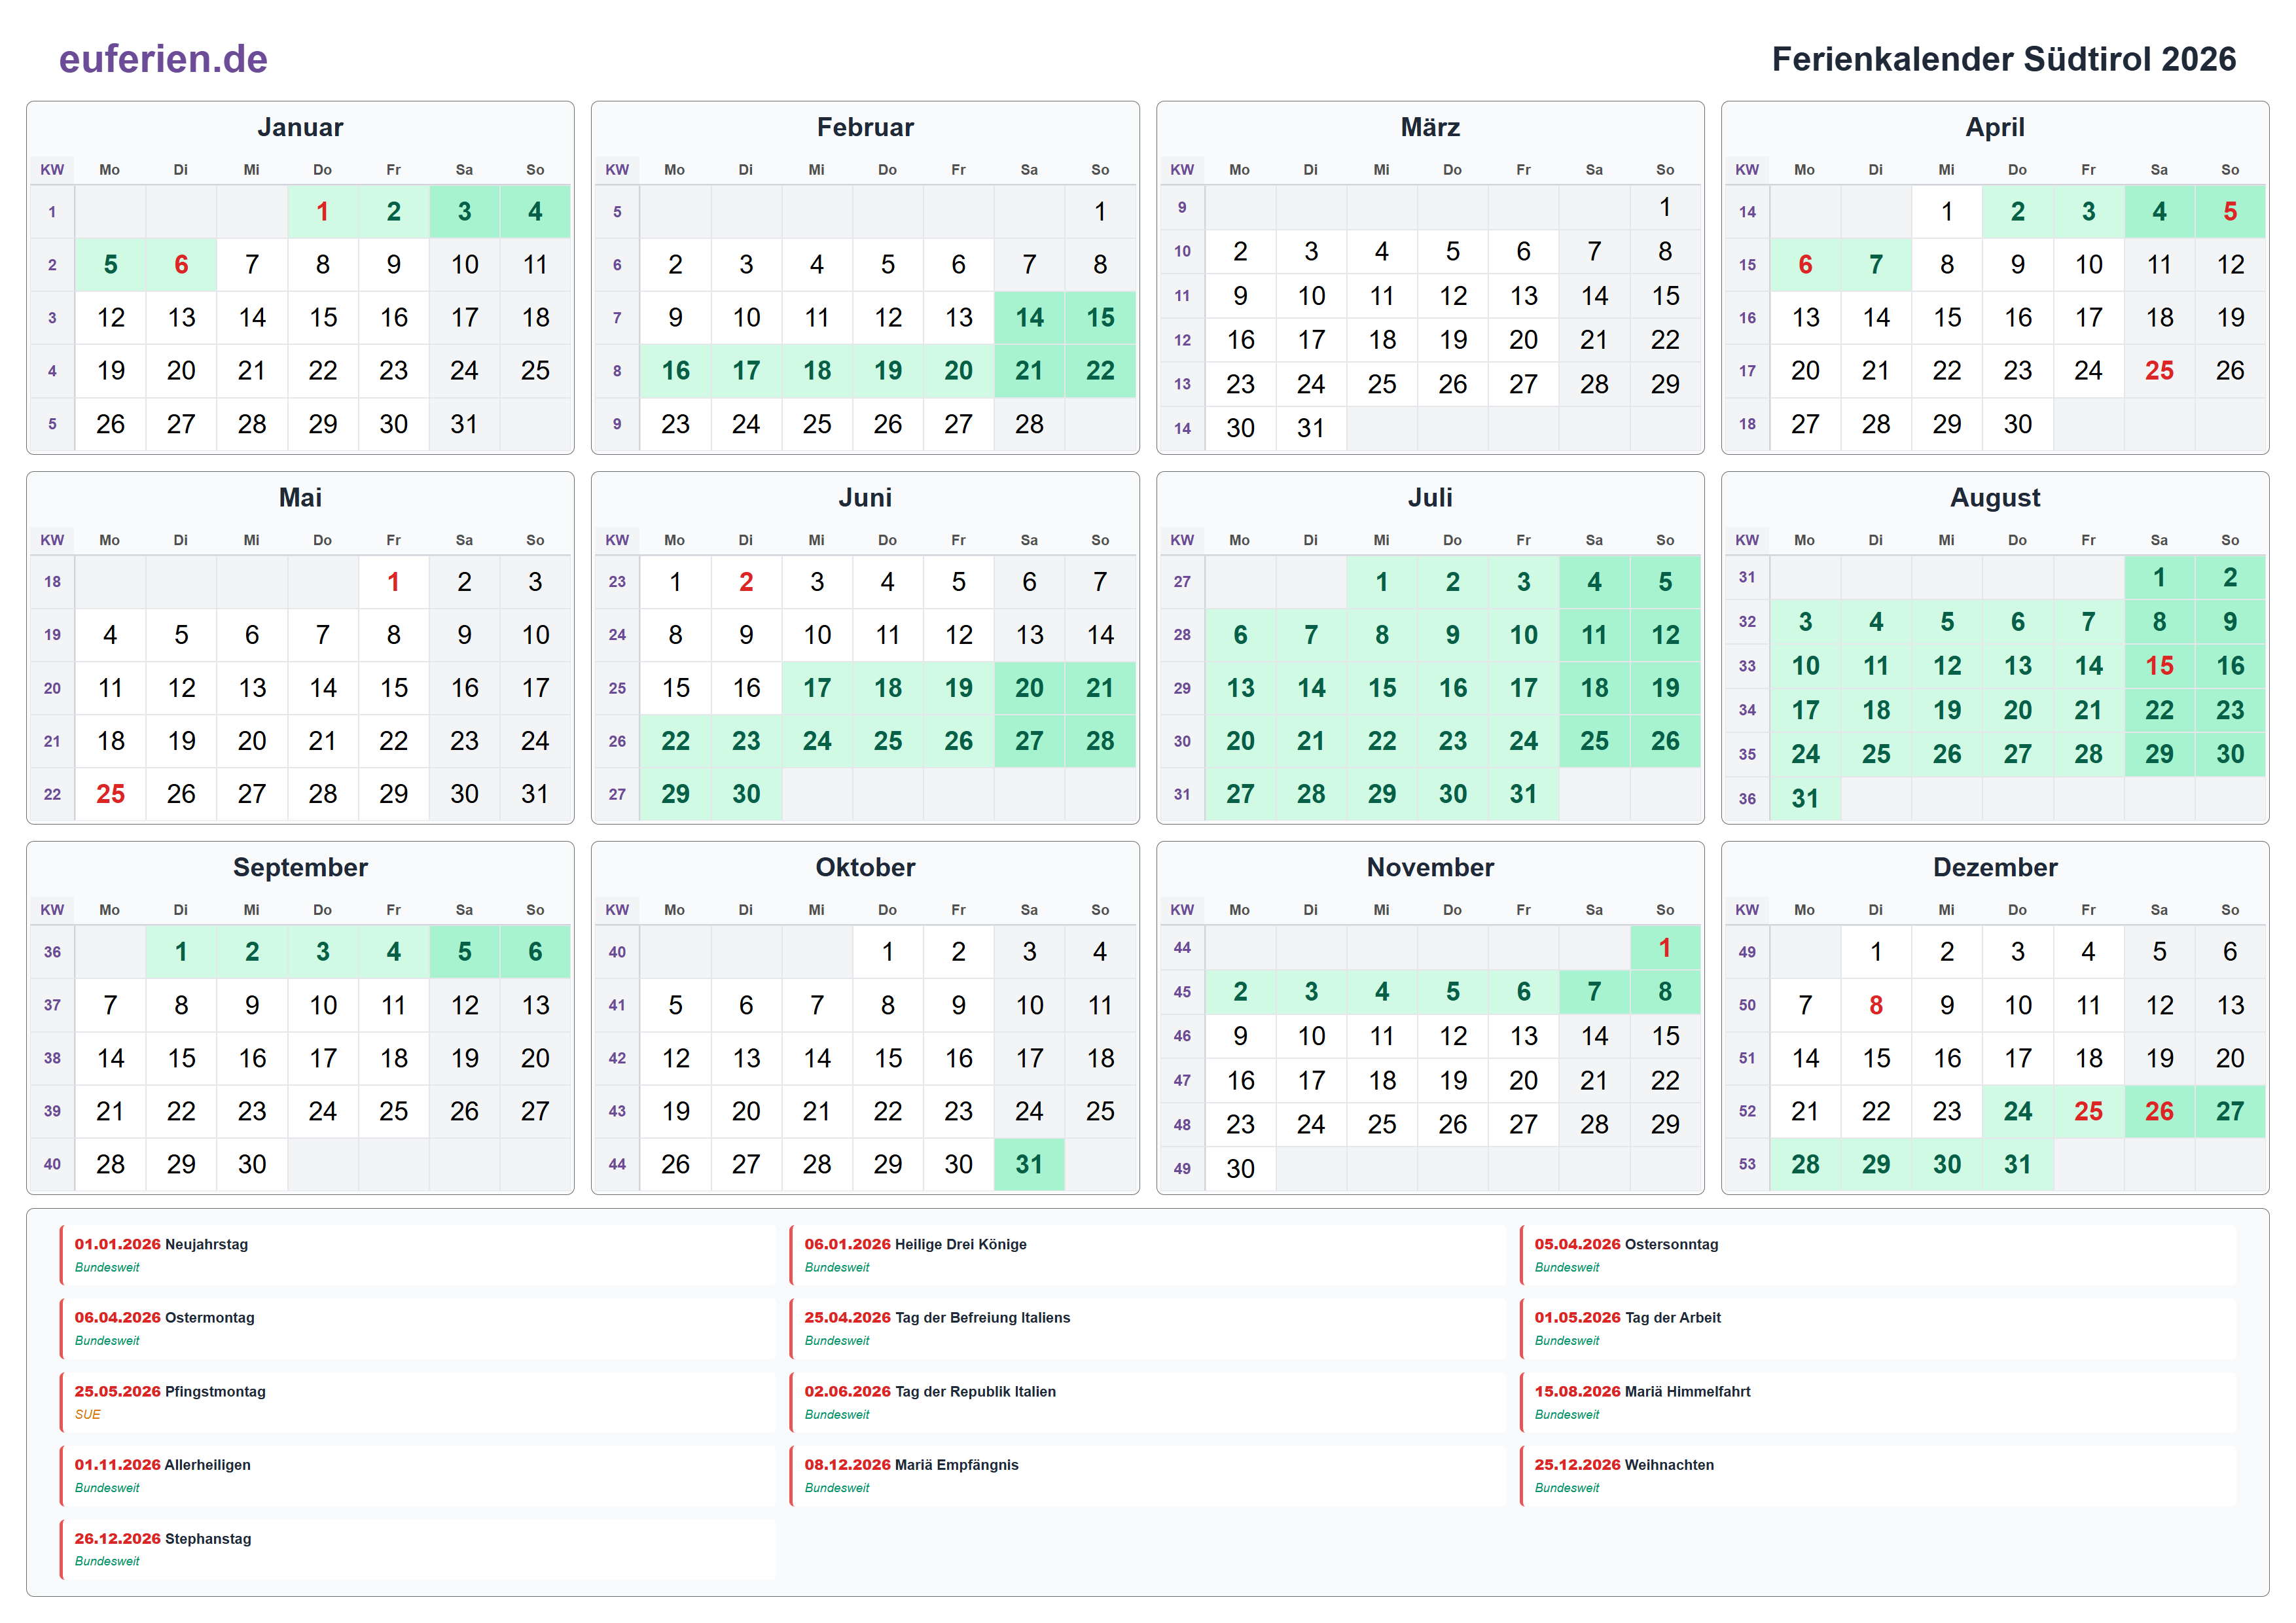Select the Oktober month heading
Viewport: 2296px width, 1623px height.
(x=865, y=867)
